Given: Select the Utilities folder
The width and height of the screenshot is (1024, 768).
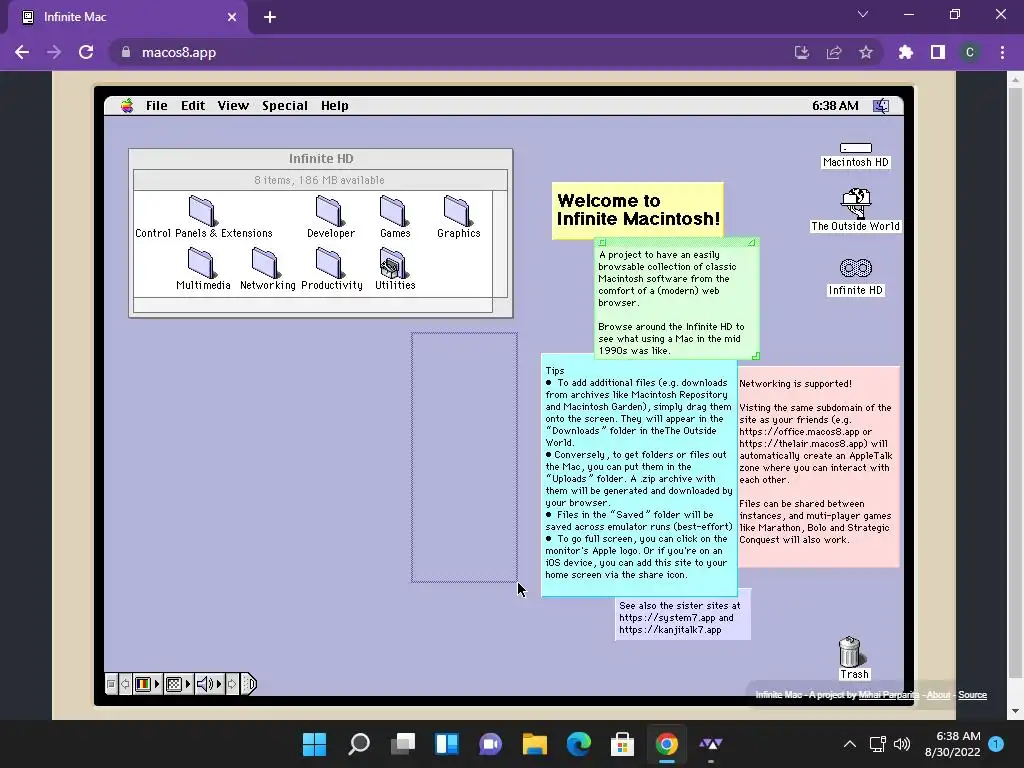Looking at the screenshot, I should point(394,269).
